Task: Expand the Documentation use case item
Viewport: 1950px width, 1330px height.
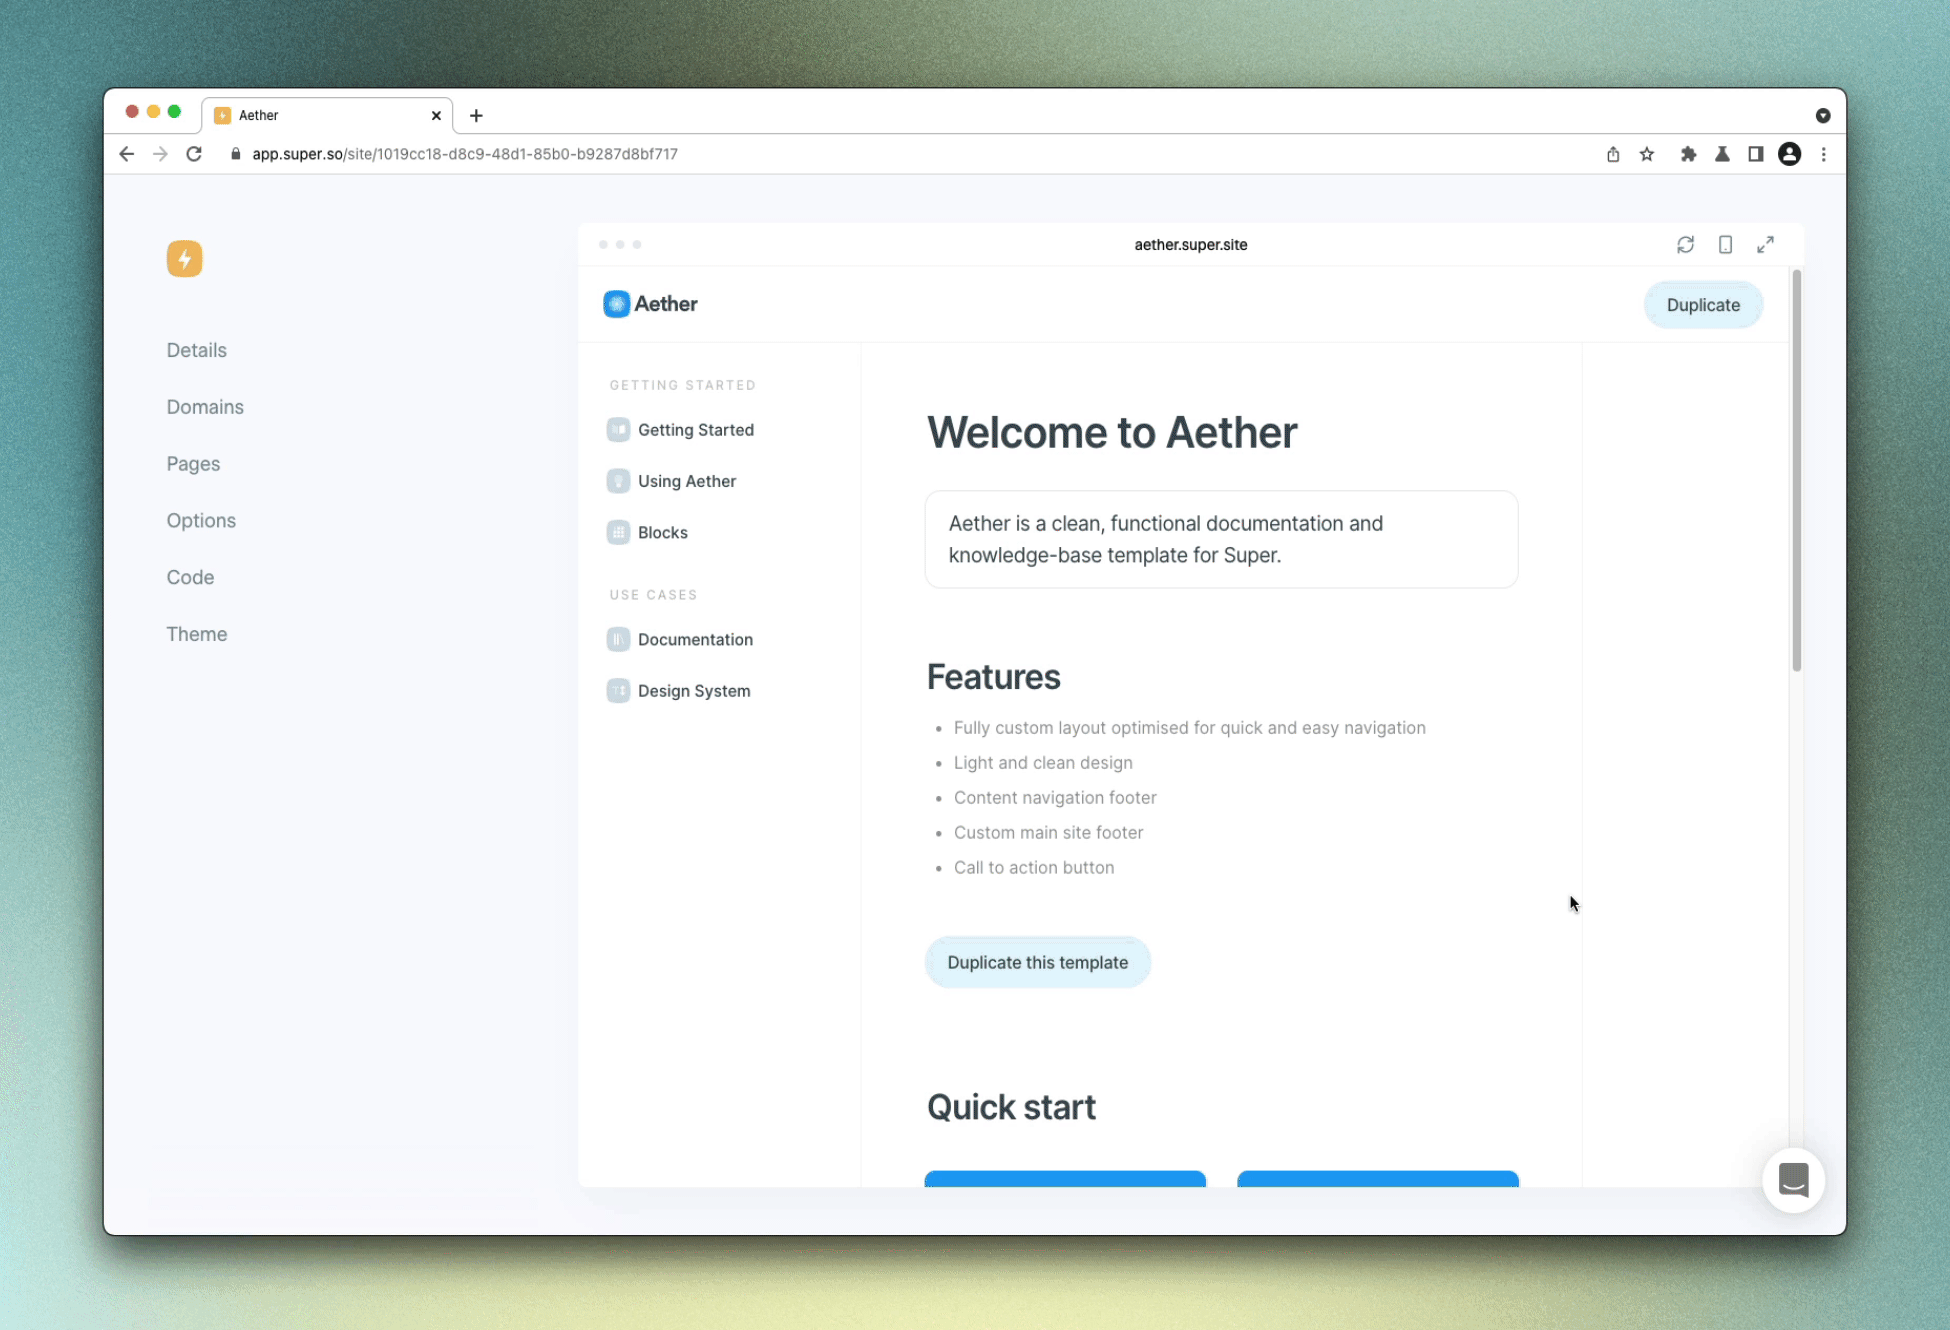Action: 693,638
